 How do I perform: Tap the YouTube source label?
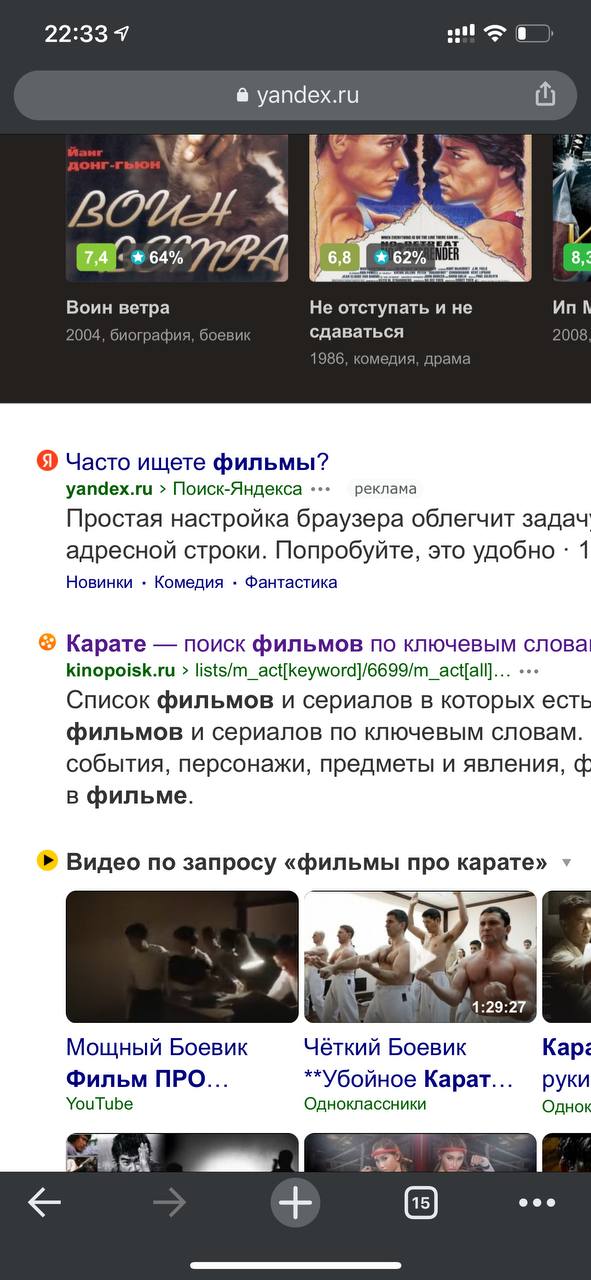coord(99,1104)
